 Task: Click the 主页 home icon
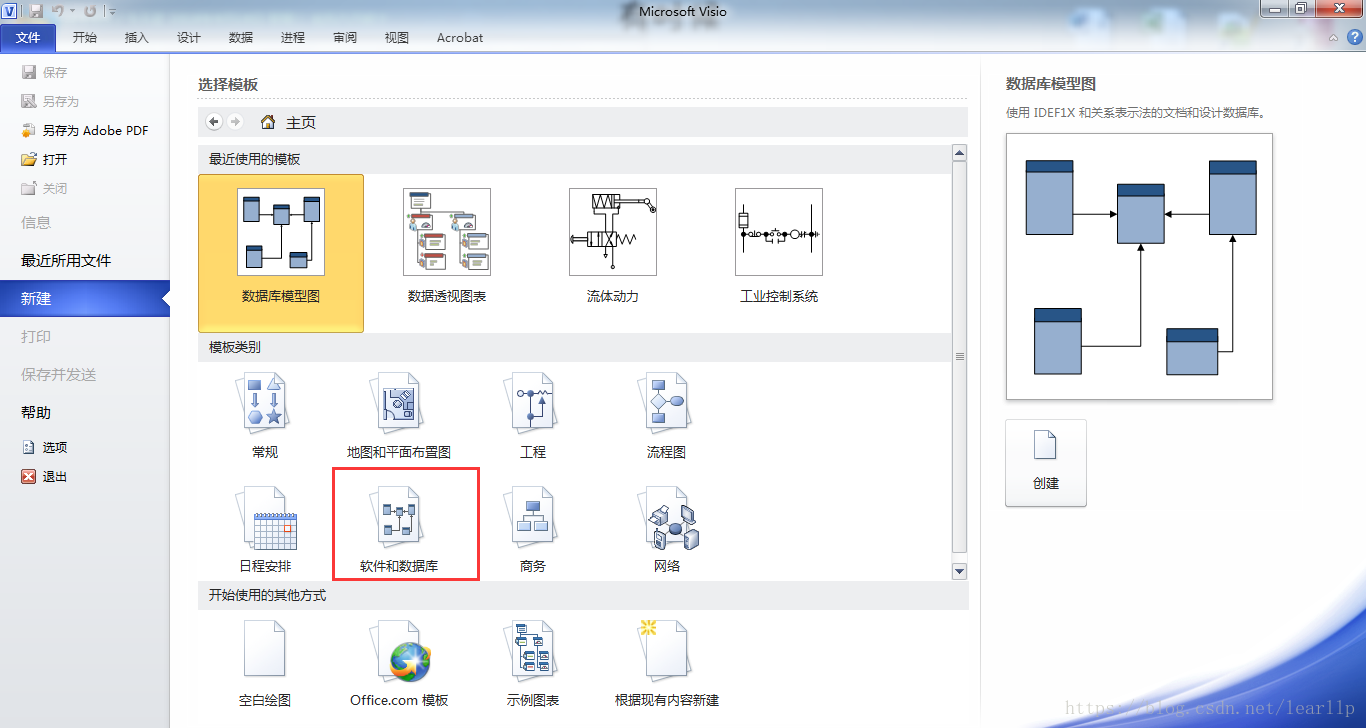268,122
